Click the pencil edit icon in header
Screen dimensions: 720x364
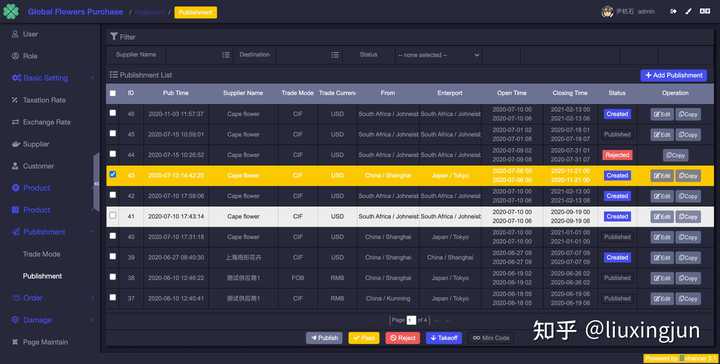[x=688, y=11]
